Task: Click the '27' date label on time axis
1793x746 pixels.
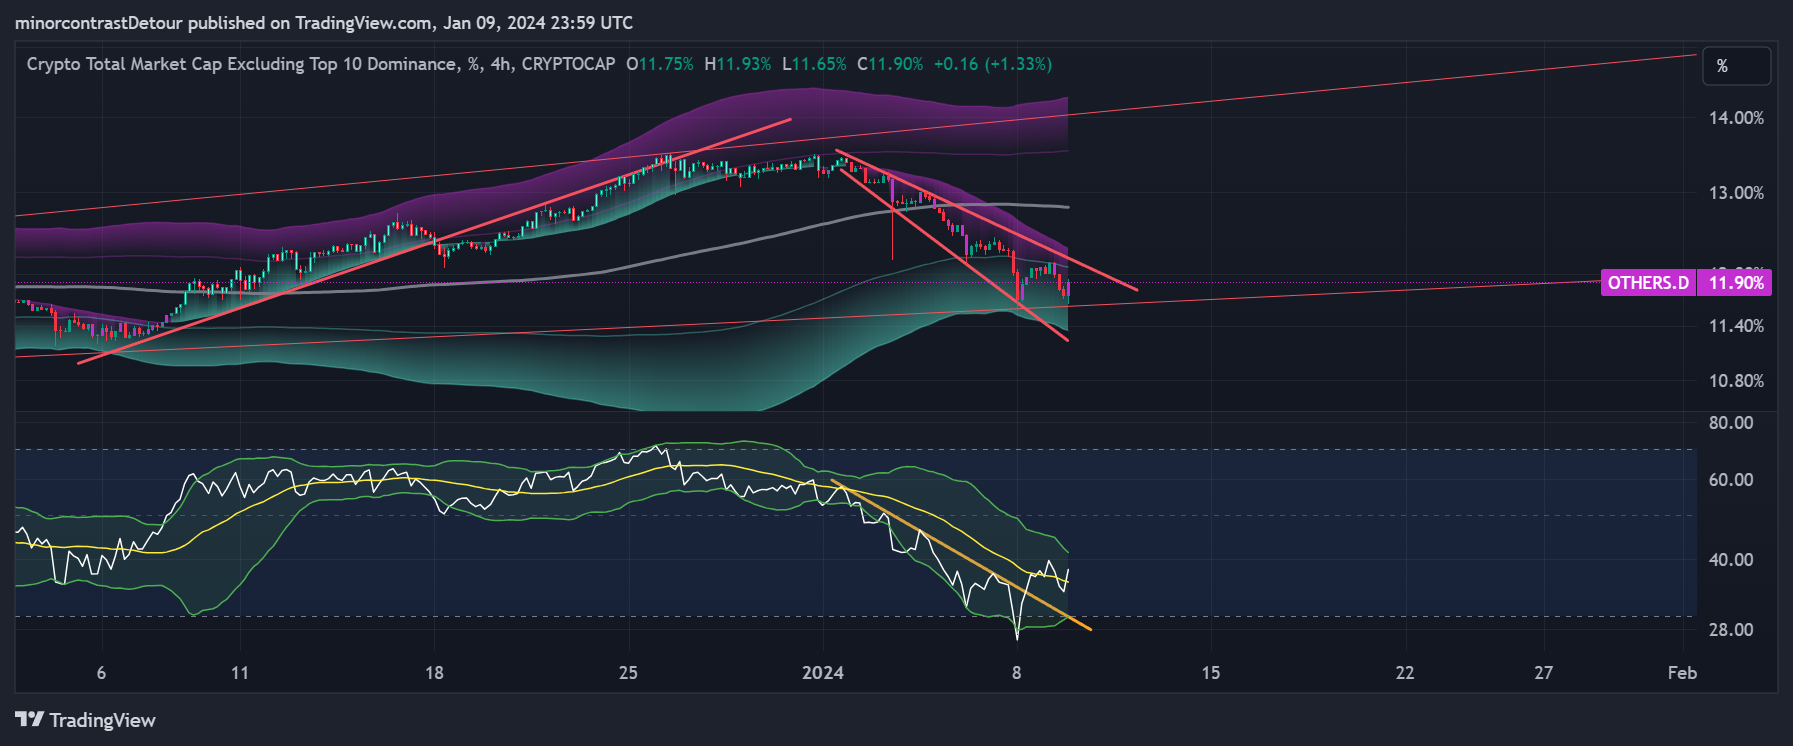Action: point(1544,673)
